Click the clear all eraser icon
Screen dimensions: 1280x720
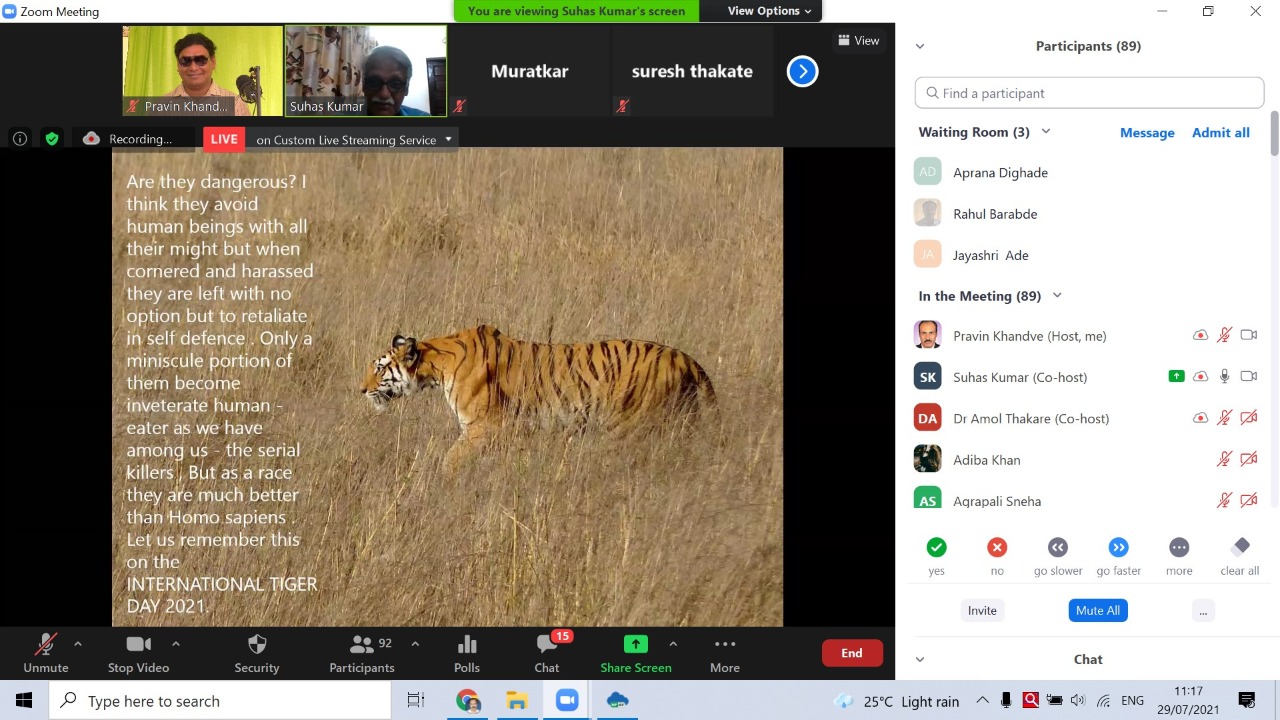click(x=1240, y=547)
